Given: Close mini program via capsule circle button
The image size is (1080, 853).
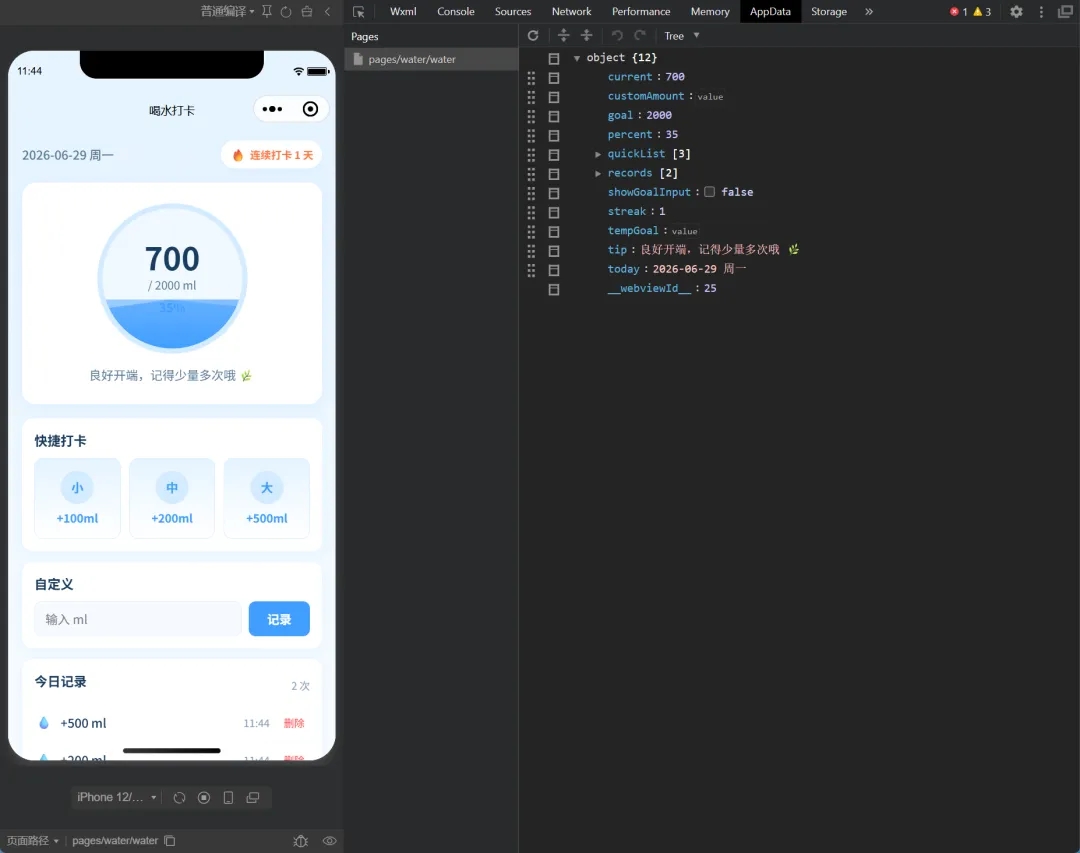Looking at the screenshot, I should pos(310,109).
